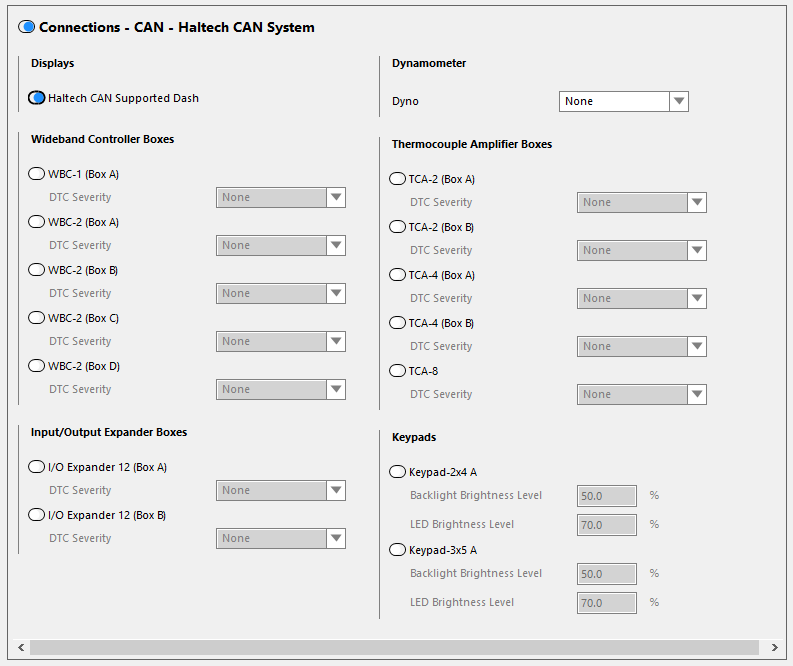Toggle the Haltech CAN System connection switch
Viewport: 793px width, 666px height.
tap(26, 27)
